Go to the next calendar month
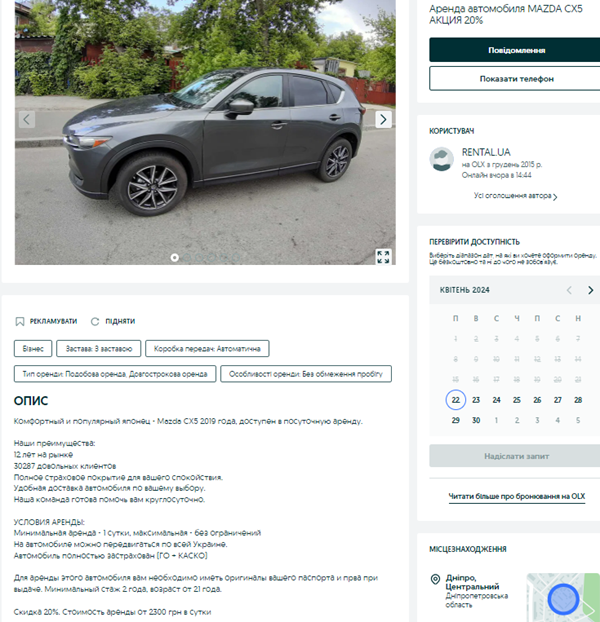Screen dimensions: 600x622 pos(590,290)
